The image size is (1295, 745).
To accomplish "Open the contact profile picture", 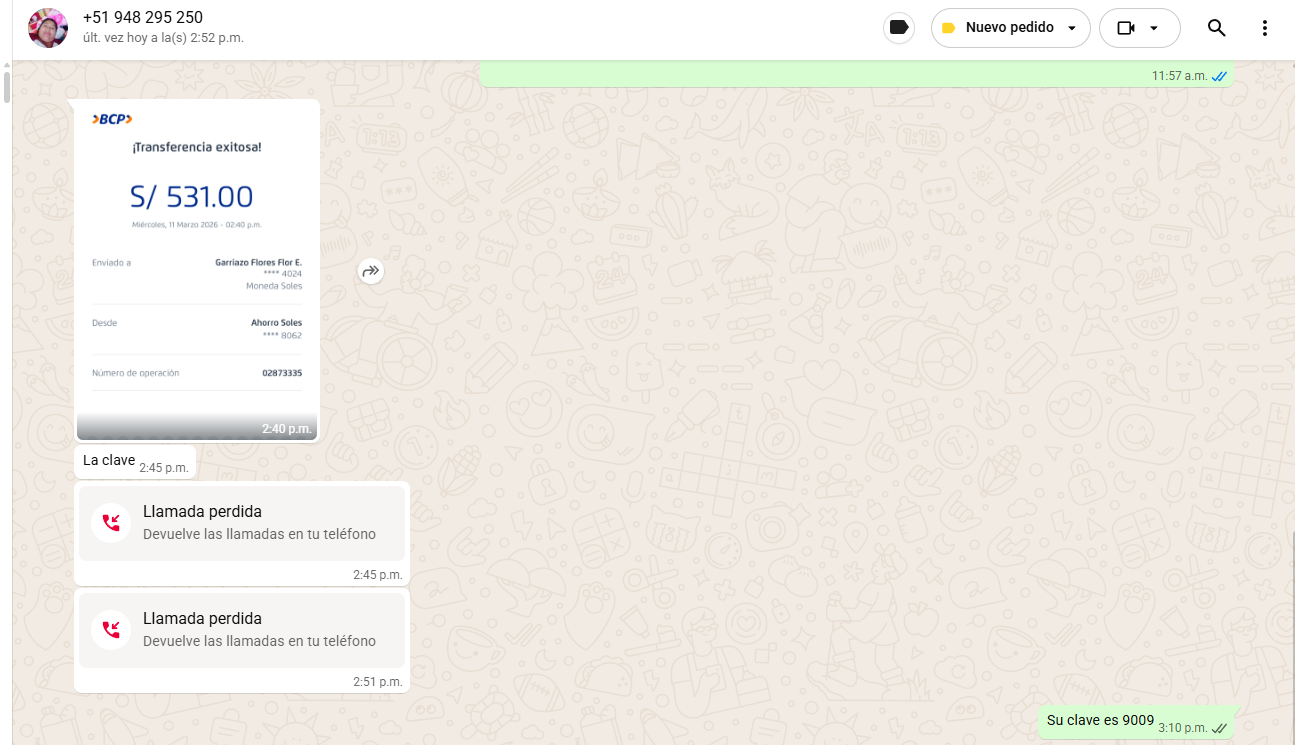I will pyautogui.click(x=48, y=28).
